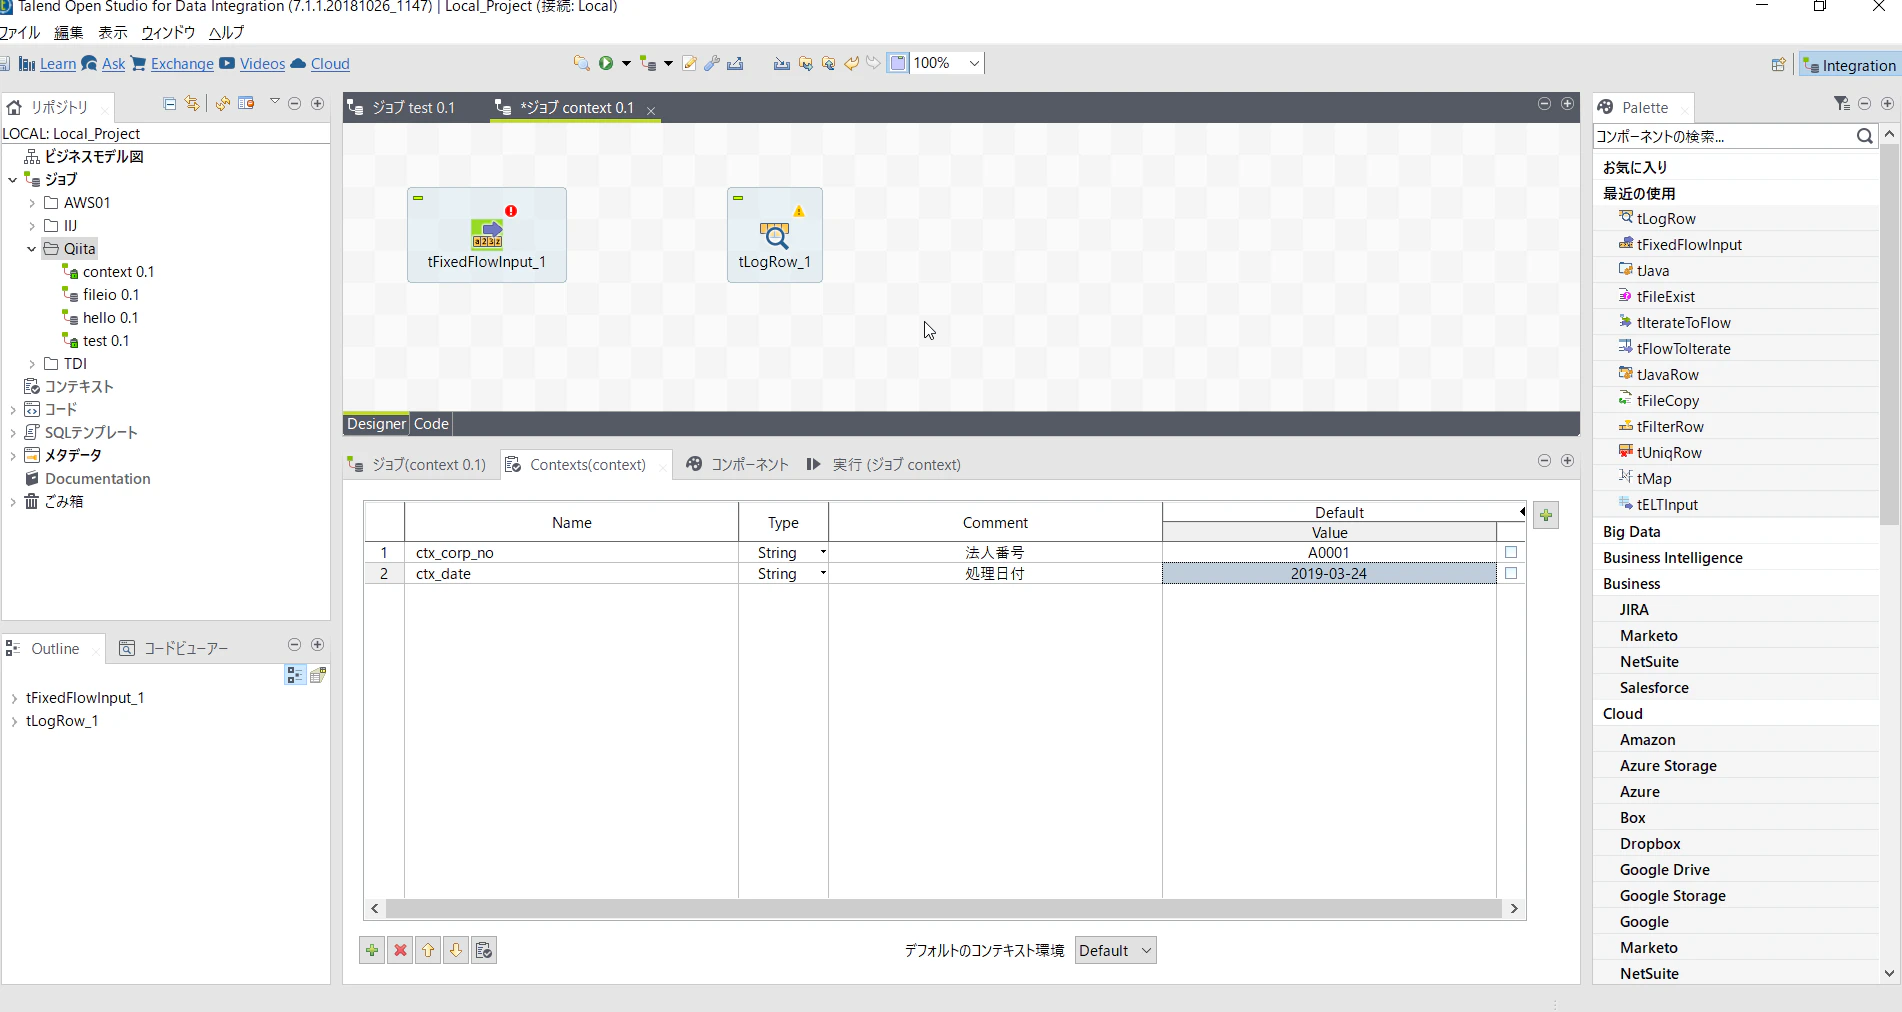Click the Exchange link
This screenshot has width=1902, height=1012.
(182, 64)
